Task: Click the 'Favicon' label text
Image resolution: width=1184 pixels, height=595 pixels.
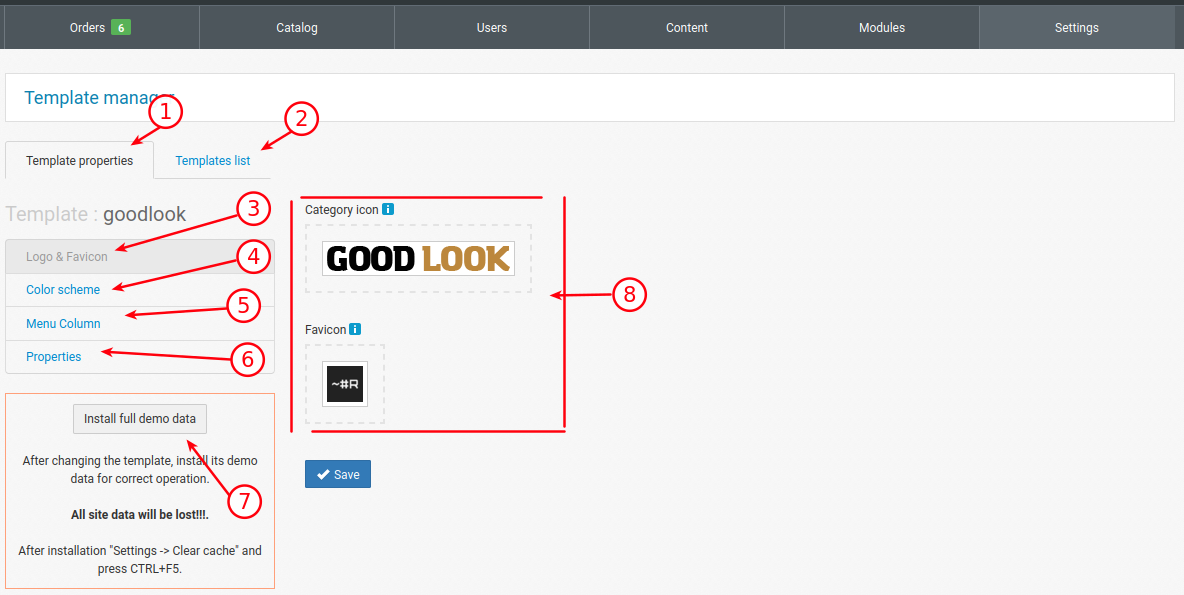Action: point(325,330)
